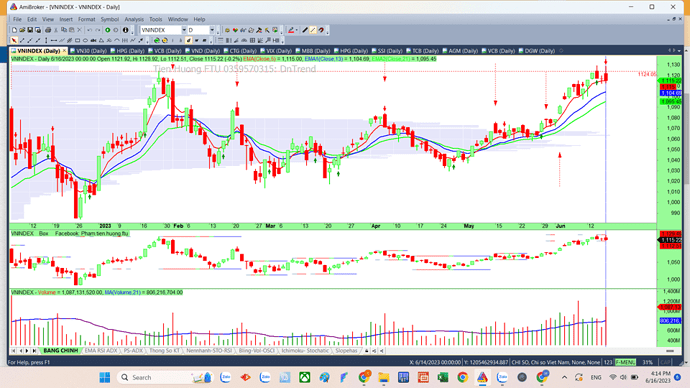
Task: Click the green circular refresh icon in second toolbar row
Action: tap(156, 40)
